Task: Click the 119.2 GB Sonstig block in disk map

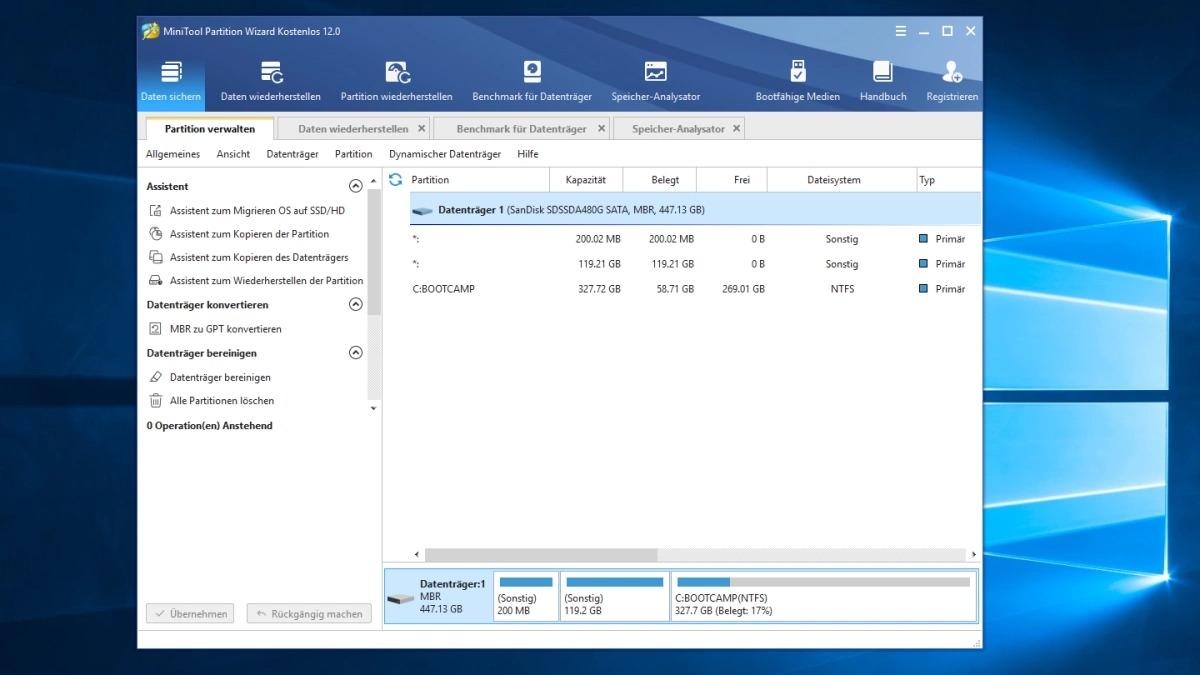Action: [615, 596]
